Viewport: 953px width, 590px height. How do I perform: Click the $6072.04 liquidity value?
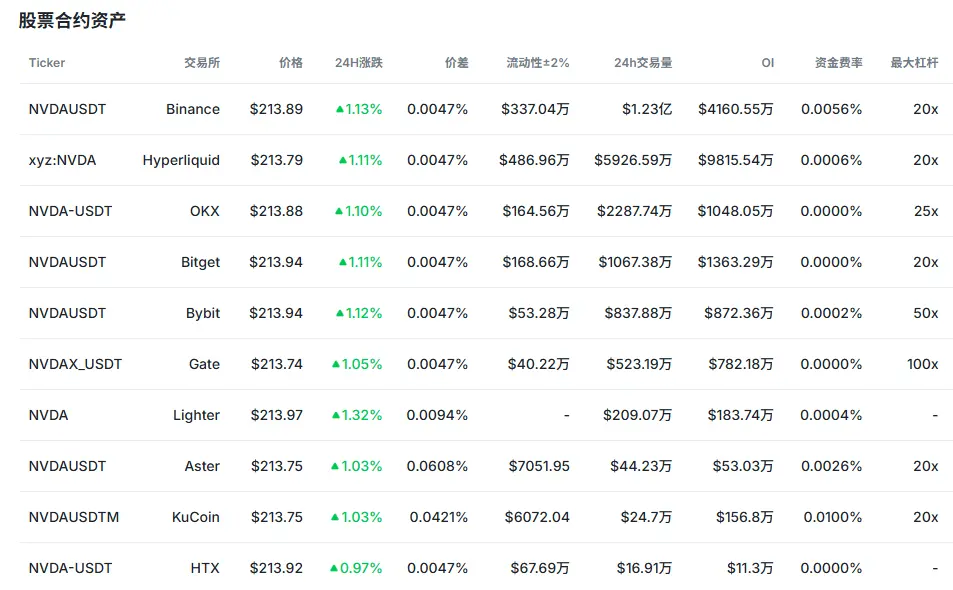tap(537, 518)
